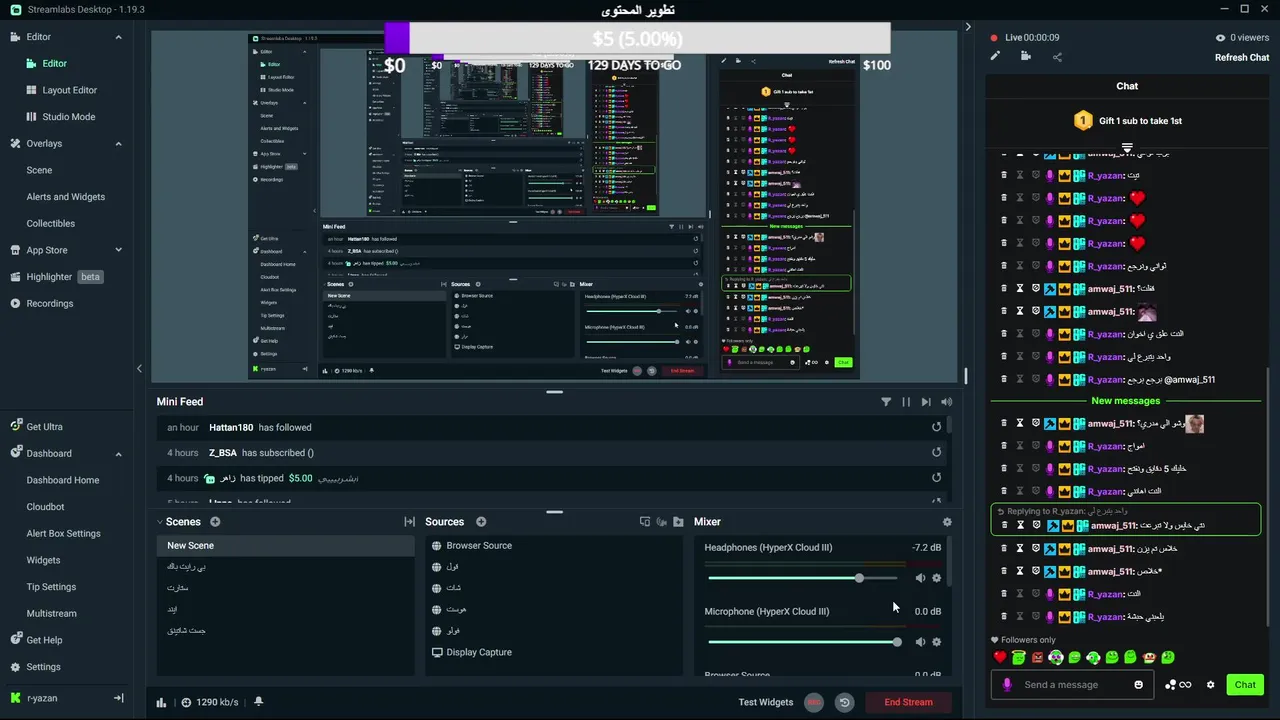Screen dimensions: 1280x720
Task: Replay the Hattan180 follow alert
Action: point(937,427)
